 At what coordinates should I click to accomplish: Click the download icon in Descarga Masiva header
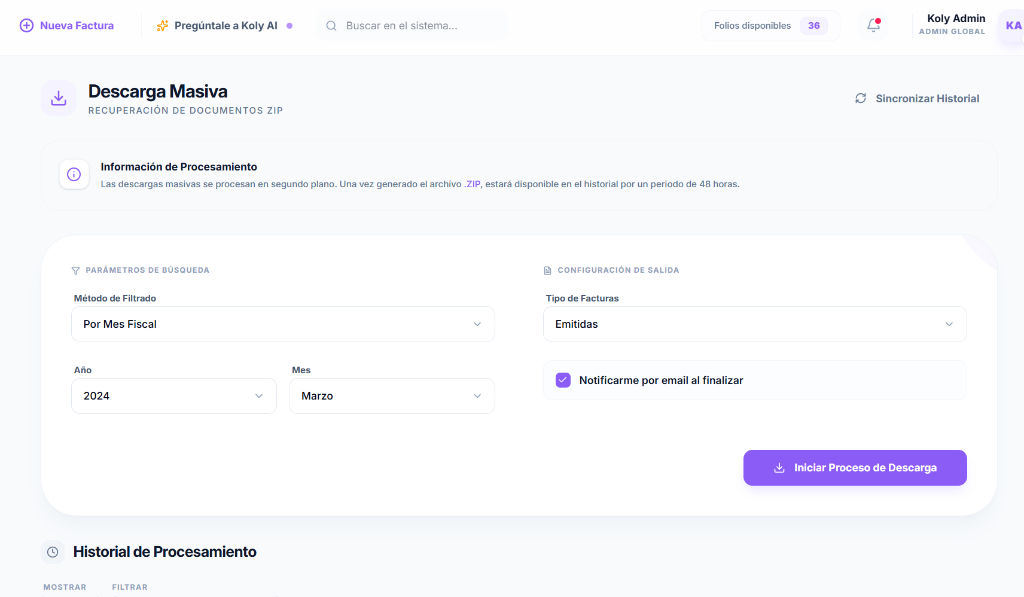[58, 98]
